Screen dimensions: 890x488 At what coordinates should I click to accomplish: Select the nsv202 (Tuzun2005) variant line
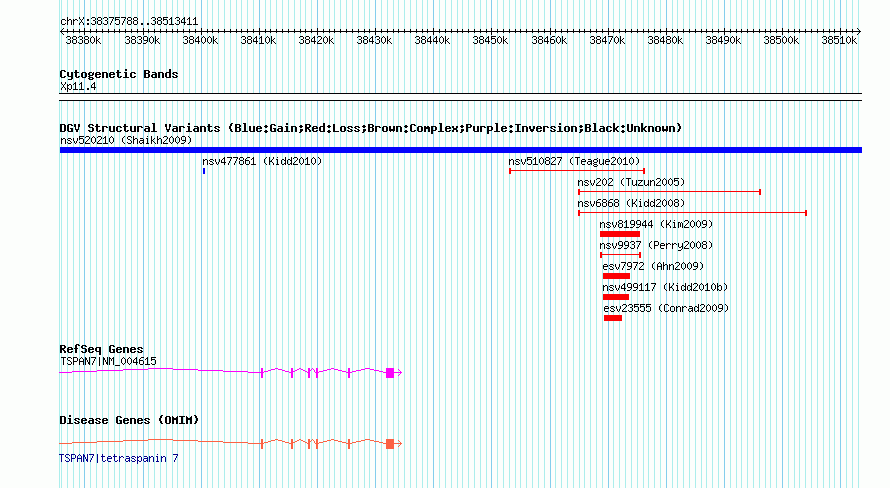coord(669,192)
